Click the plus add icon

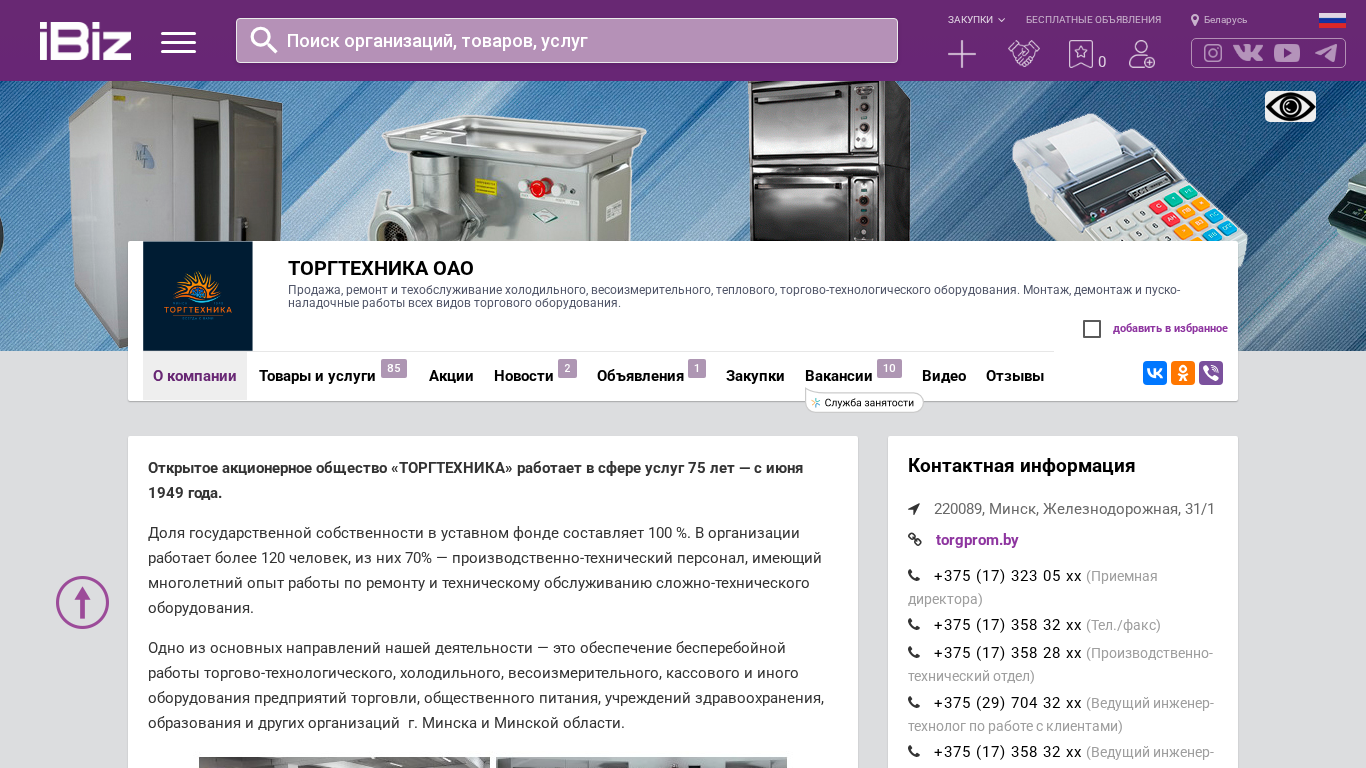point(962,54)
